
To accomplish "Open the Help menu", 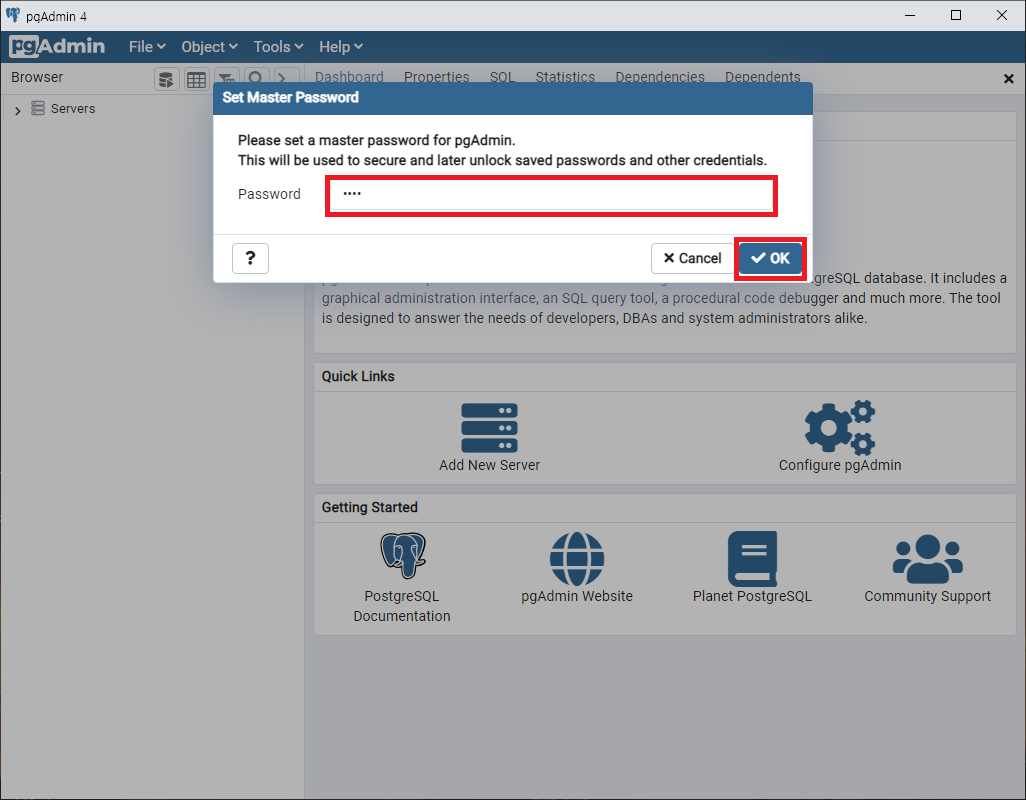I will [340, 47].
